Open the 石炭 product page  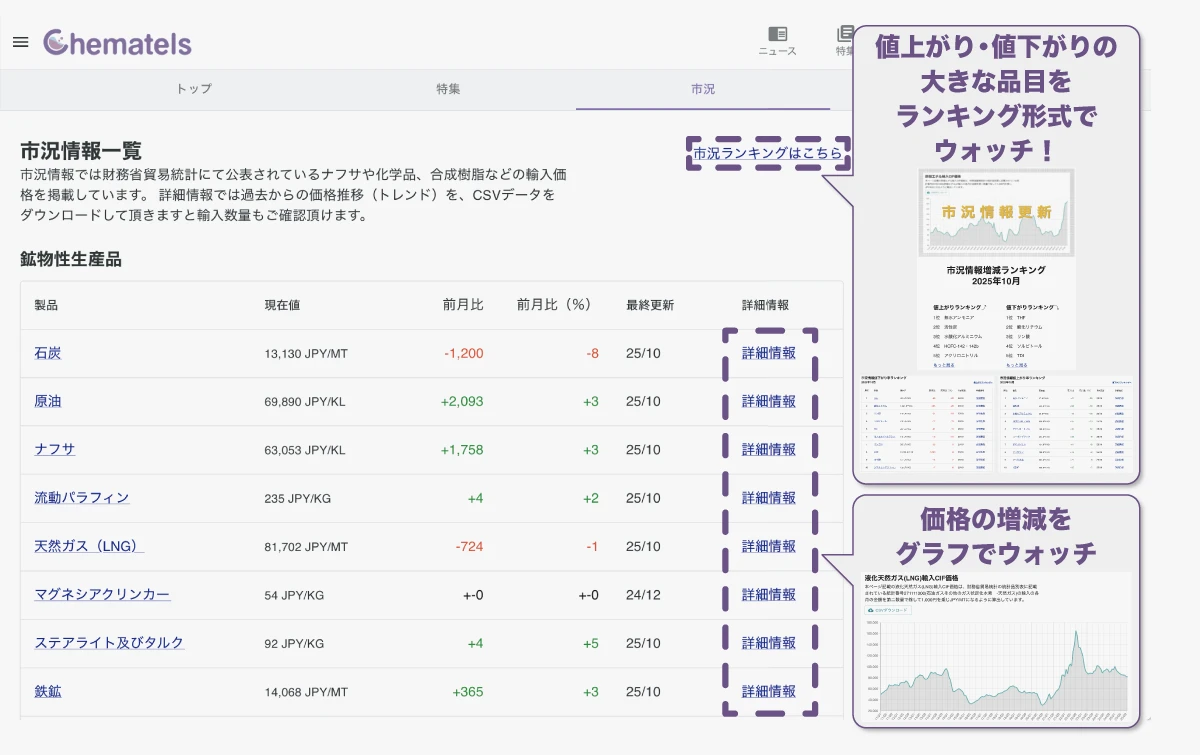pyautogui.click(x=46, y=353)
